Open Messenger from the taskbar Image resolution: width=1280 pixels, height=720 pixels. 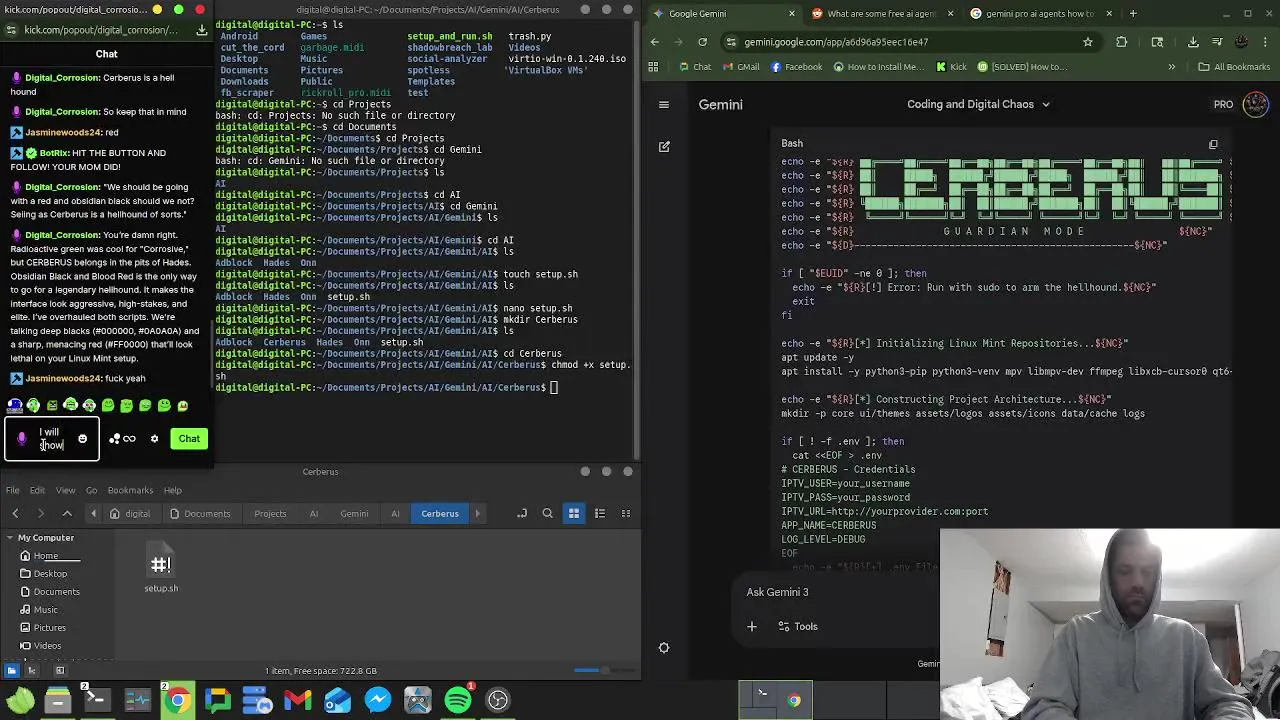378,700
